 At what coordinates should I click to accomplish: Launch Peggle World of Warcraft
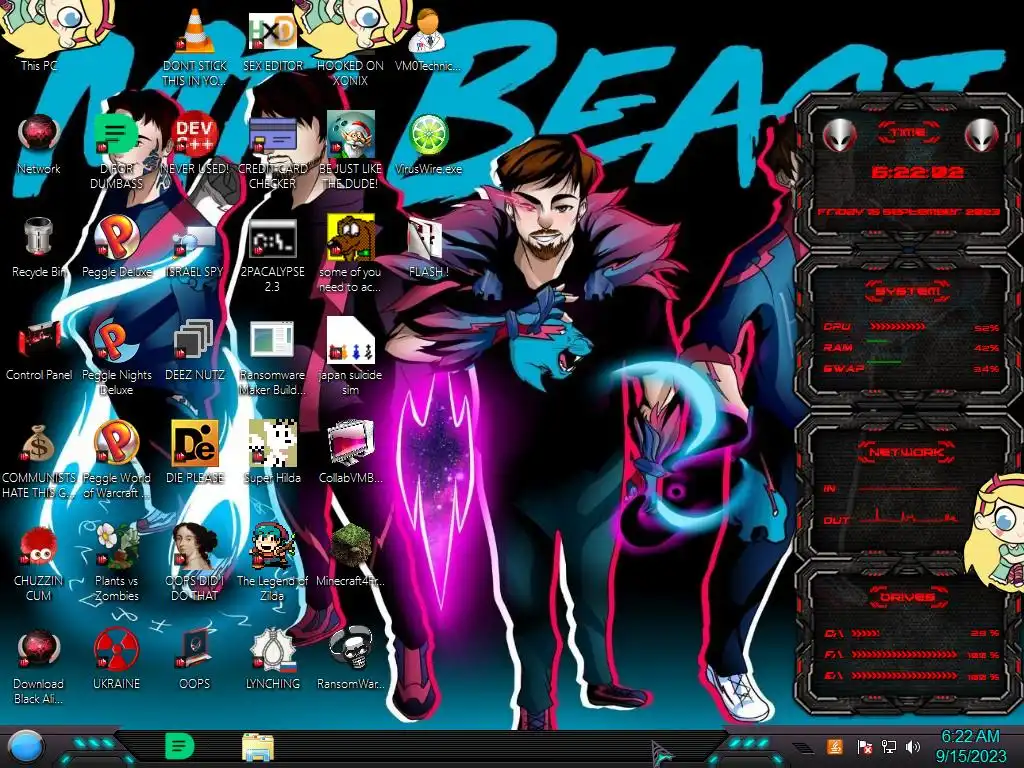[x=116, y=443]
